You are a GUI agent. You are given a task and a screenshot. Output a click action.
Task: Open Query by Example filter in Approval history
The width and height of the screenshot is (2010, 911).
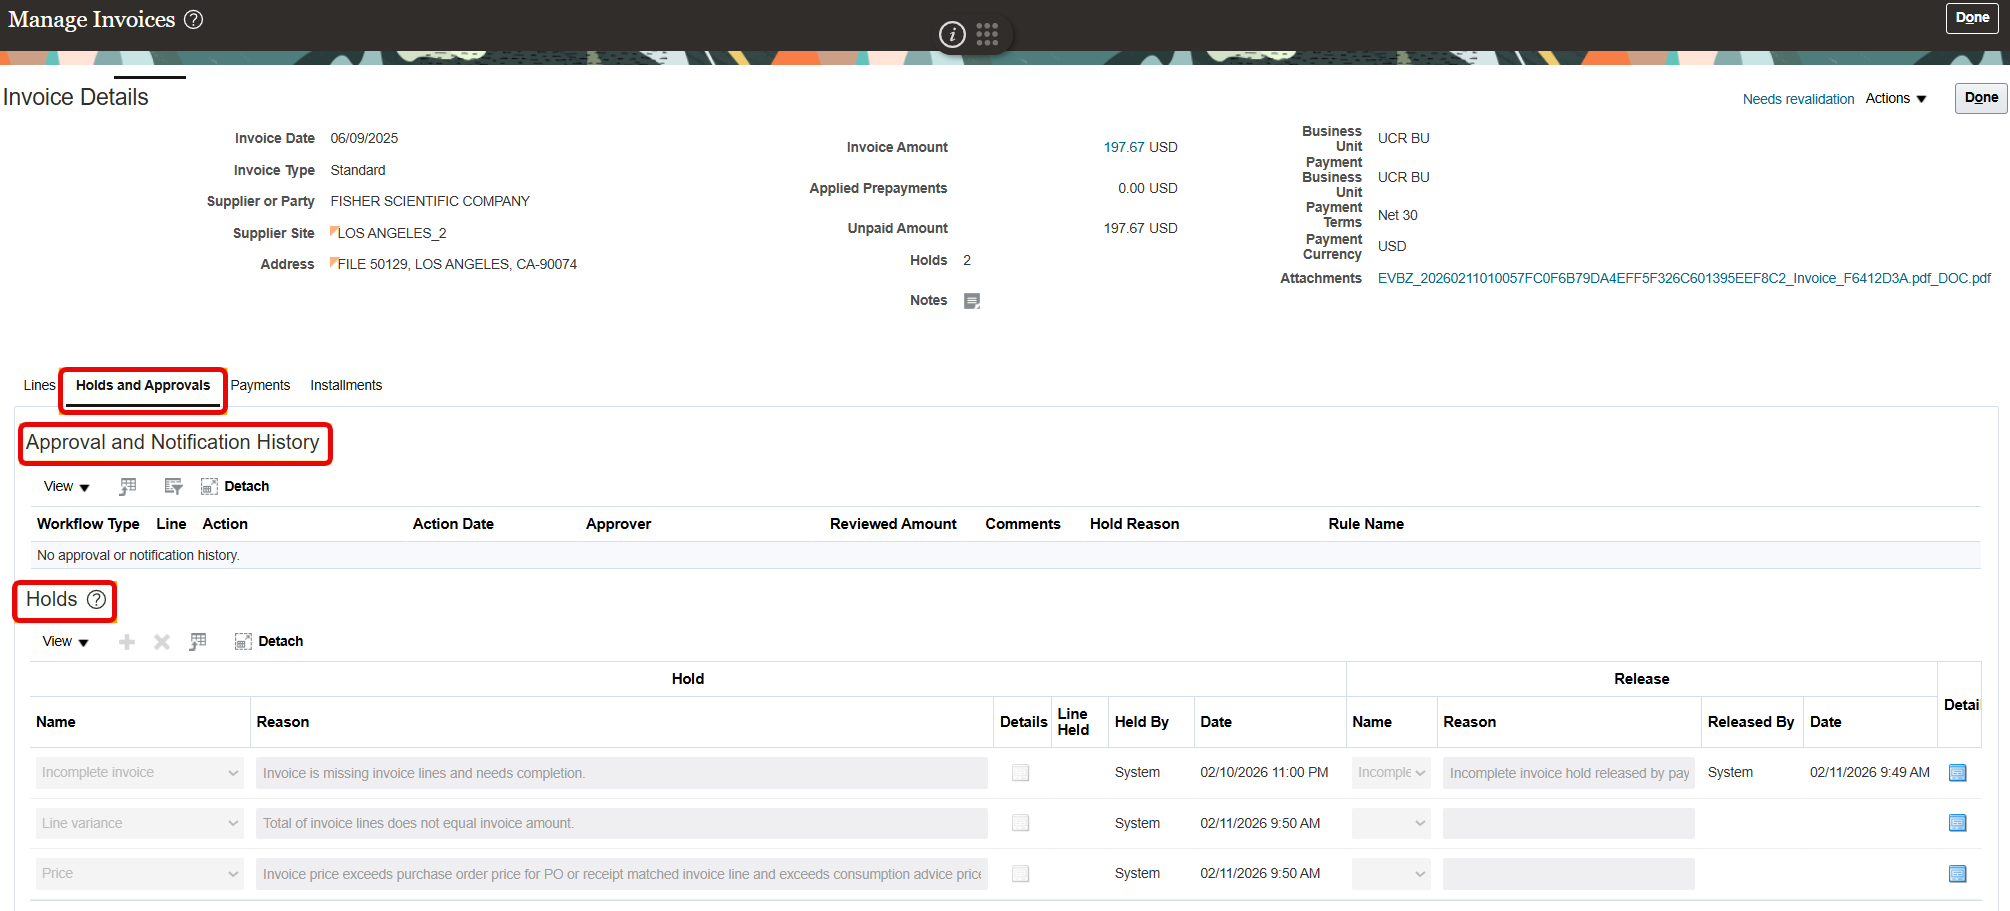(172, 486)
